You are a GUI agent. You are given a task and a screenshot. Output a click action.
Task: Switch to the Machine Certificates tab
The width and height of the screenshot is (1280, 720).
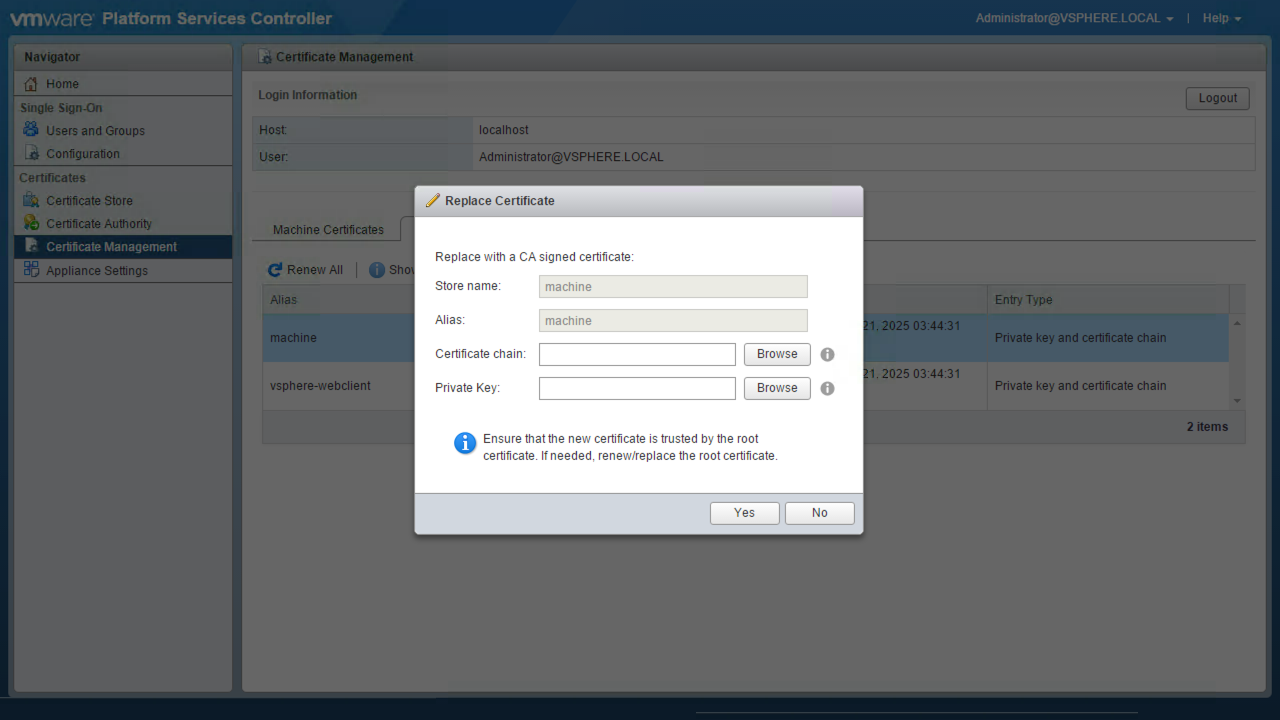(328, 229)
